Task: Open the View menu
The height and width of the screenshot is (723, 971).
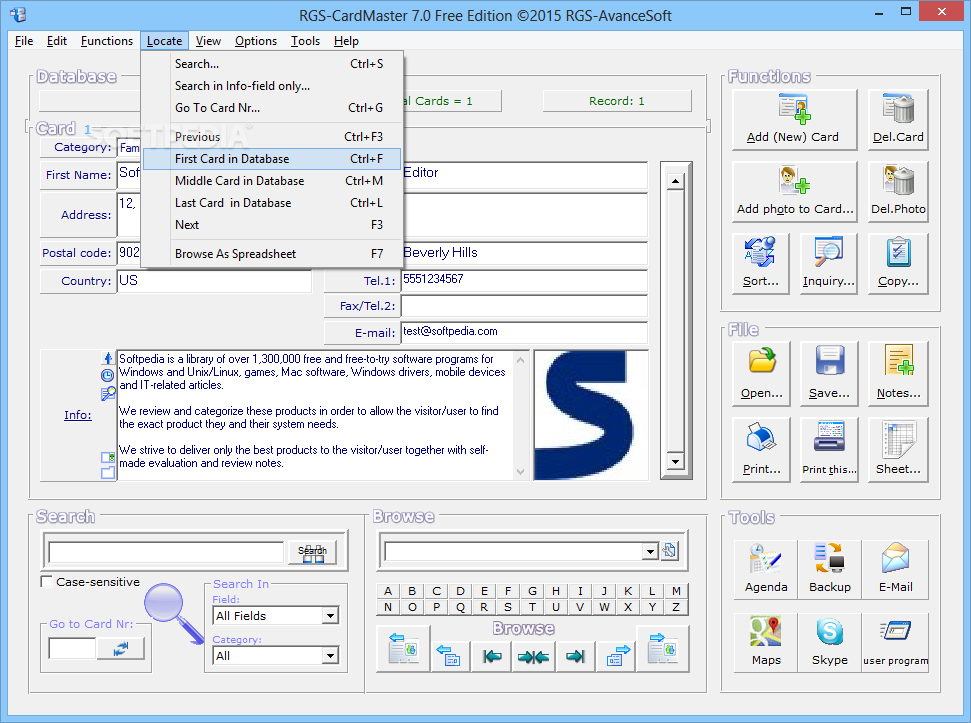Action: coord(208,41)
